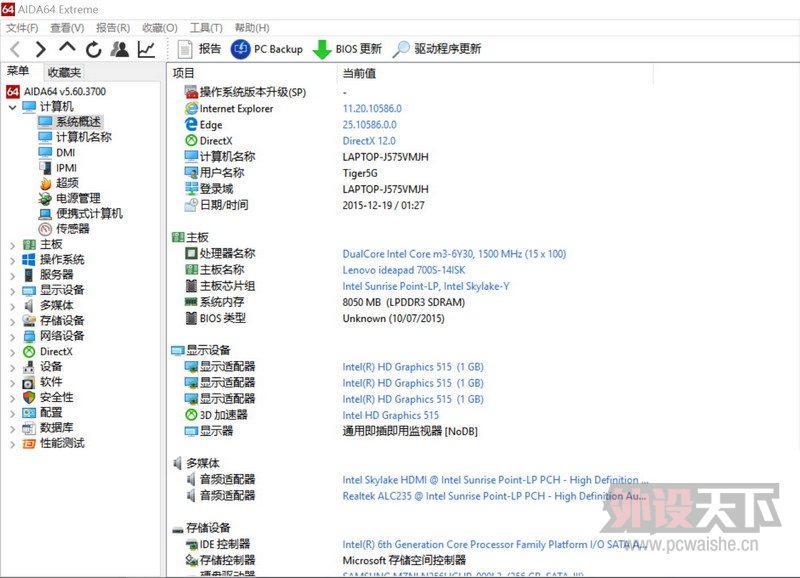Click the Intel Sunrise Point-LP chipset link
800x578 pixels.
(x=426, y=286)
